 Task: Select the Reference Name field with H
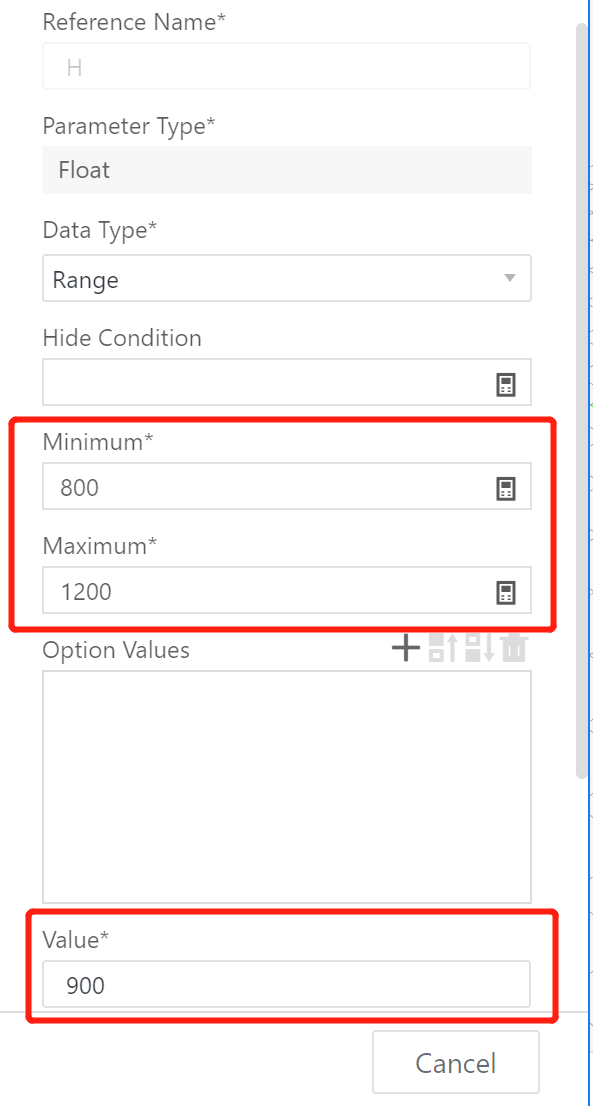[x=286, y=66]
